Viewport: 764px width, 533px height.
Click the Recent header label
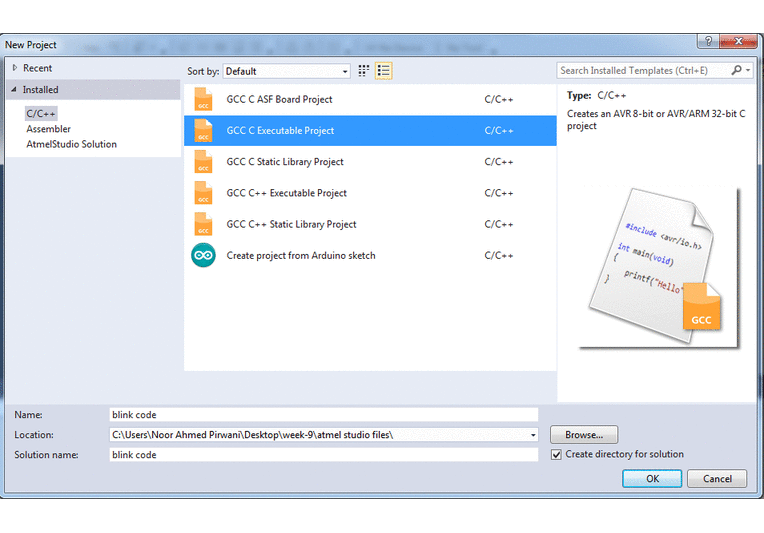(x=38, y=68)
